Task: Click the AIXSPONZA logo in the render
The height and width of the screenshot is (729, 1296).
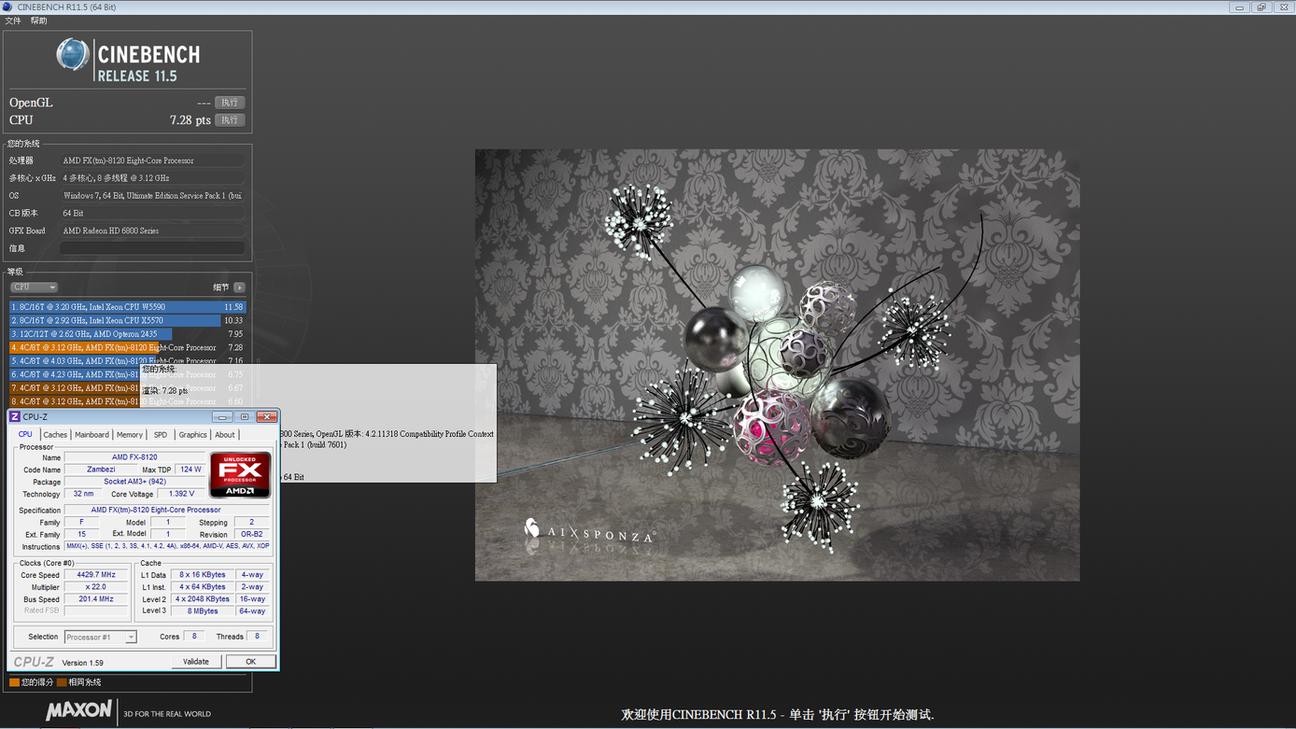Action: pyautogui.click(x=590, y=531)
